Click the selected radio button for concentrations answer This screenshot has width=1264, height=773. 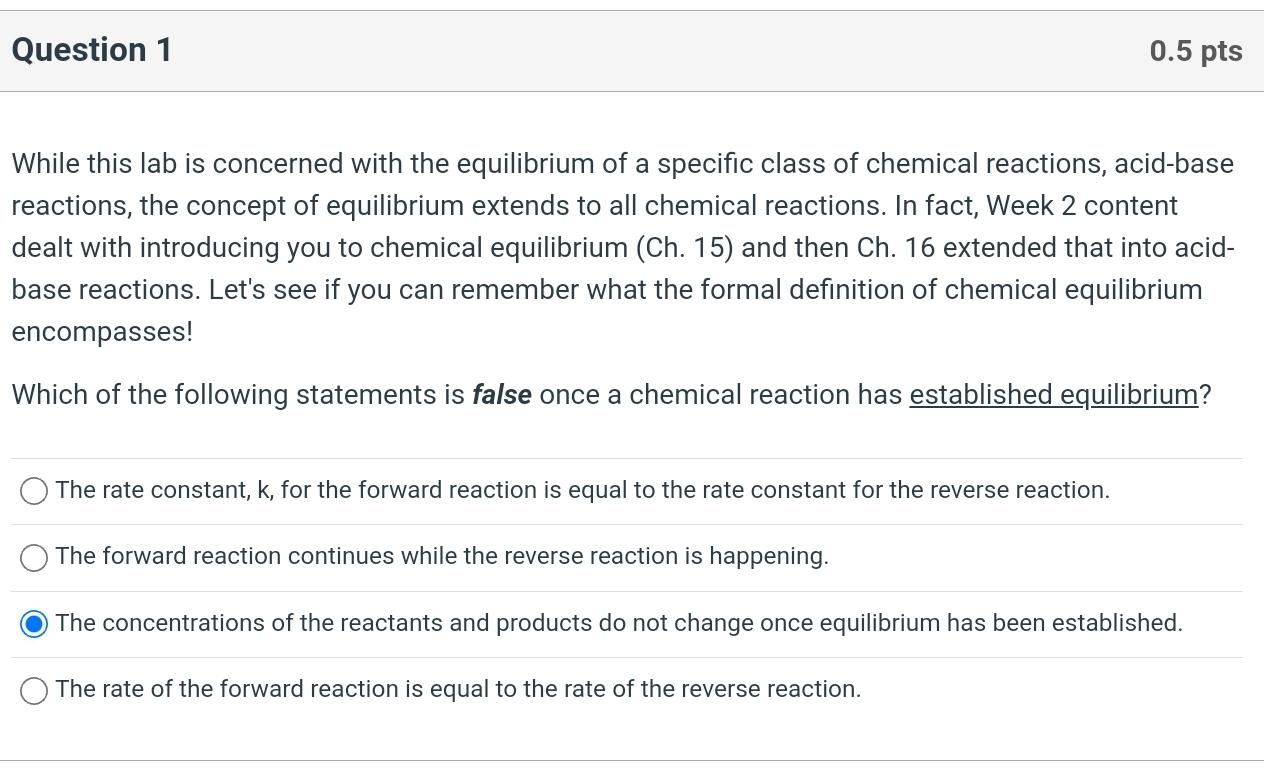[x=34, y=624]
